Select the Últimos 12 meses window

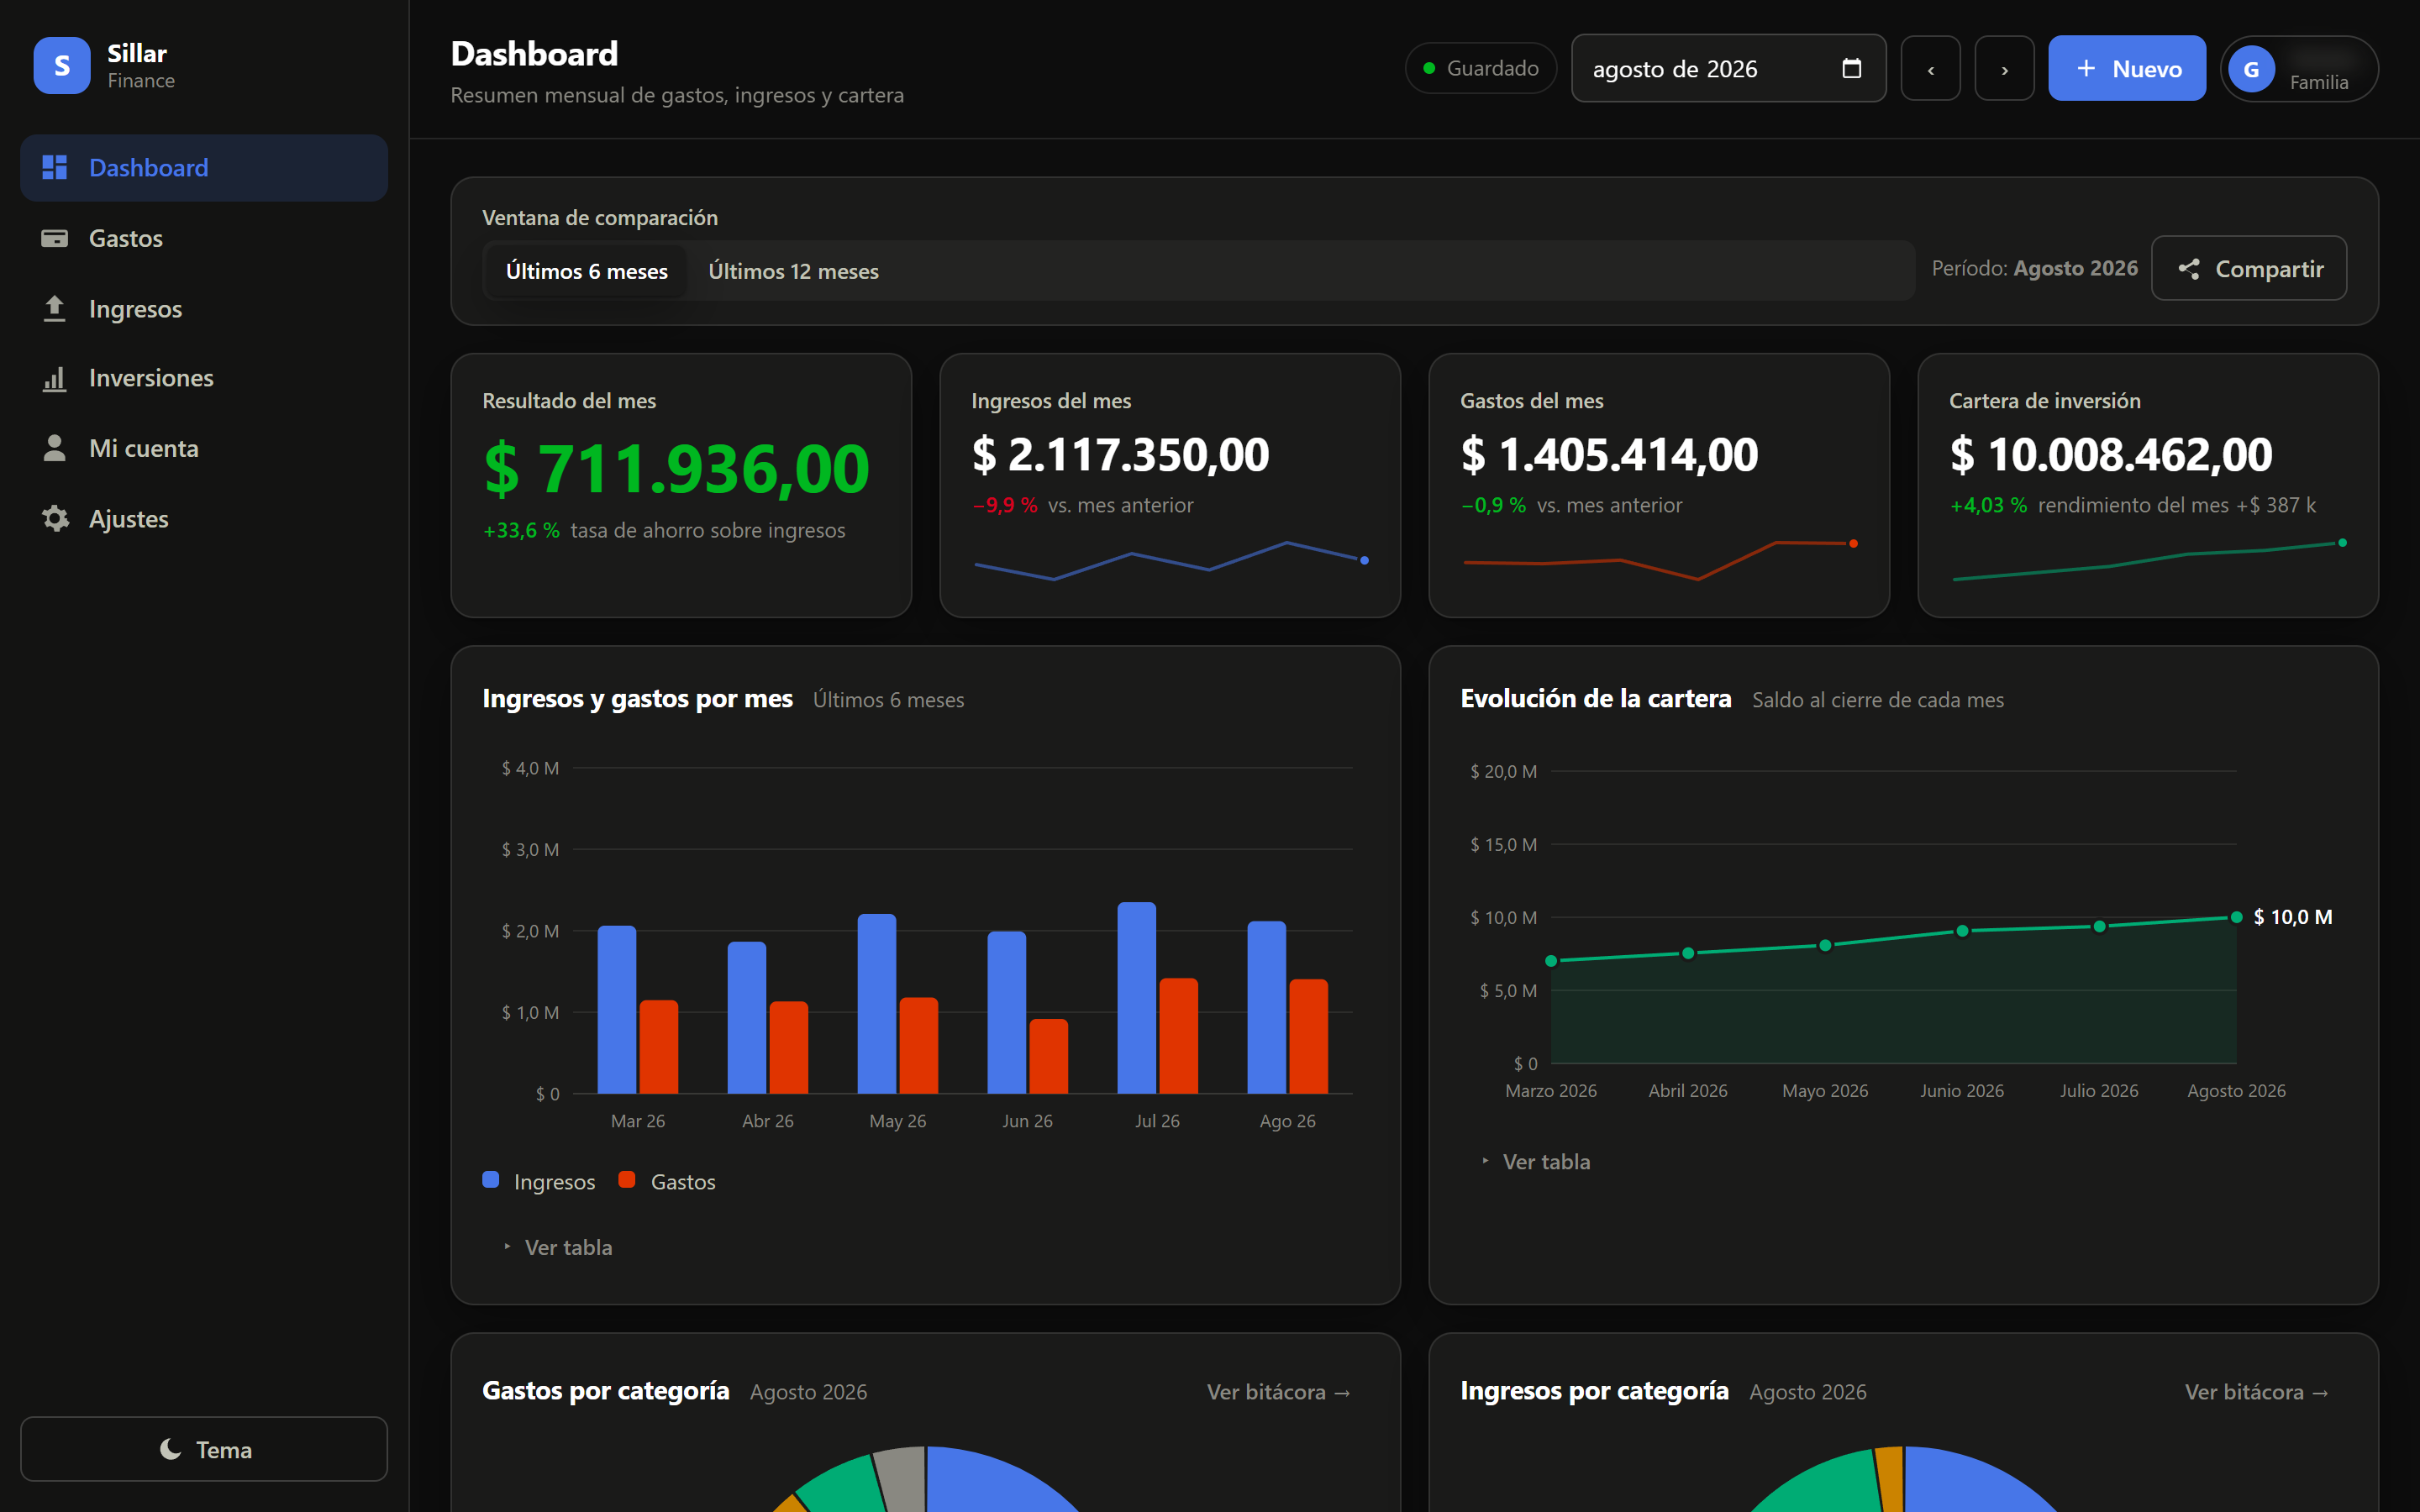[793, 271]
